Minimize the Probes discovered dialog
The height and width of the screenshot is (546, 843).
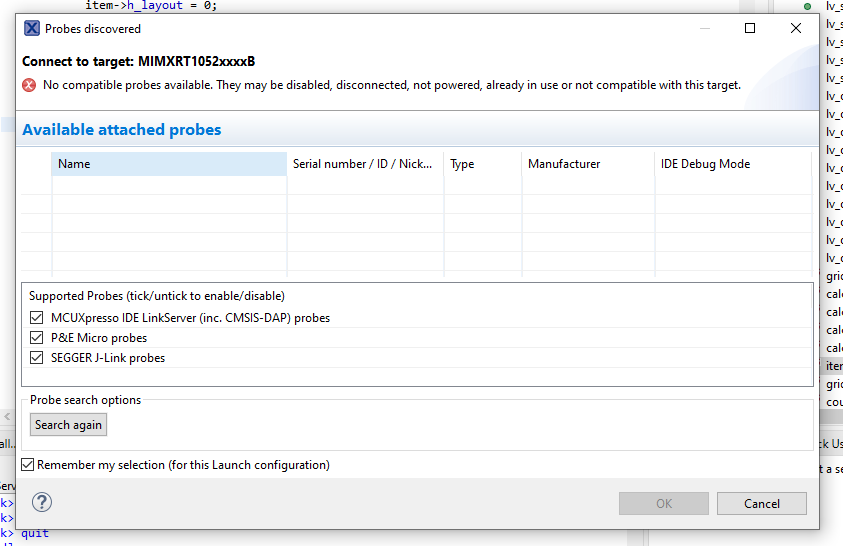704,29
